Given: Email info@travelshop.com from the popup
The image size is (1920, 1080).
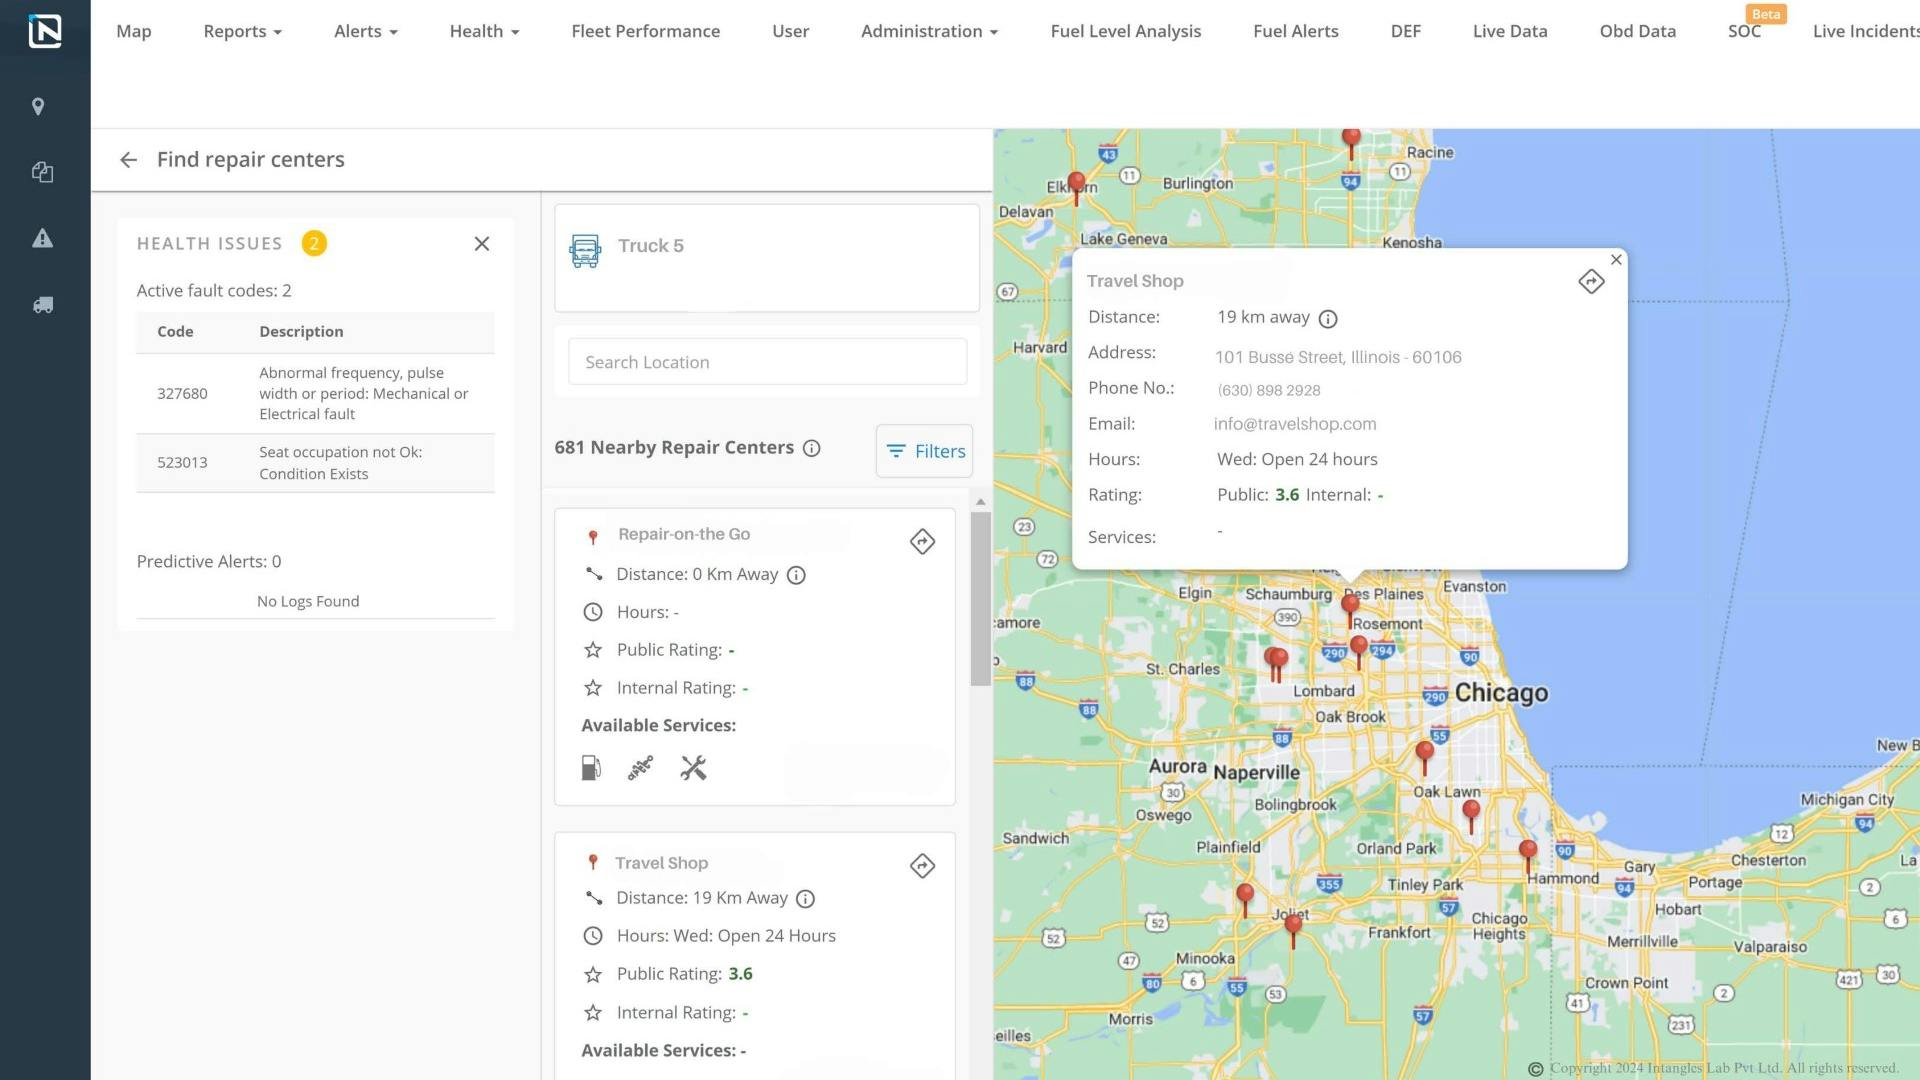Looking at the screenshot, I should [x=1294, y=423].
